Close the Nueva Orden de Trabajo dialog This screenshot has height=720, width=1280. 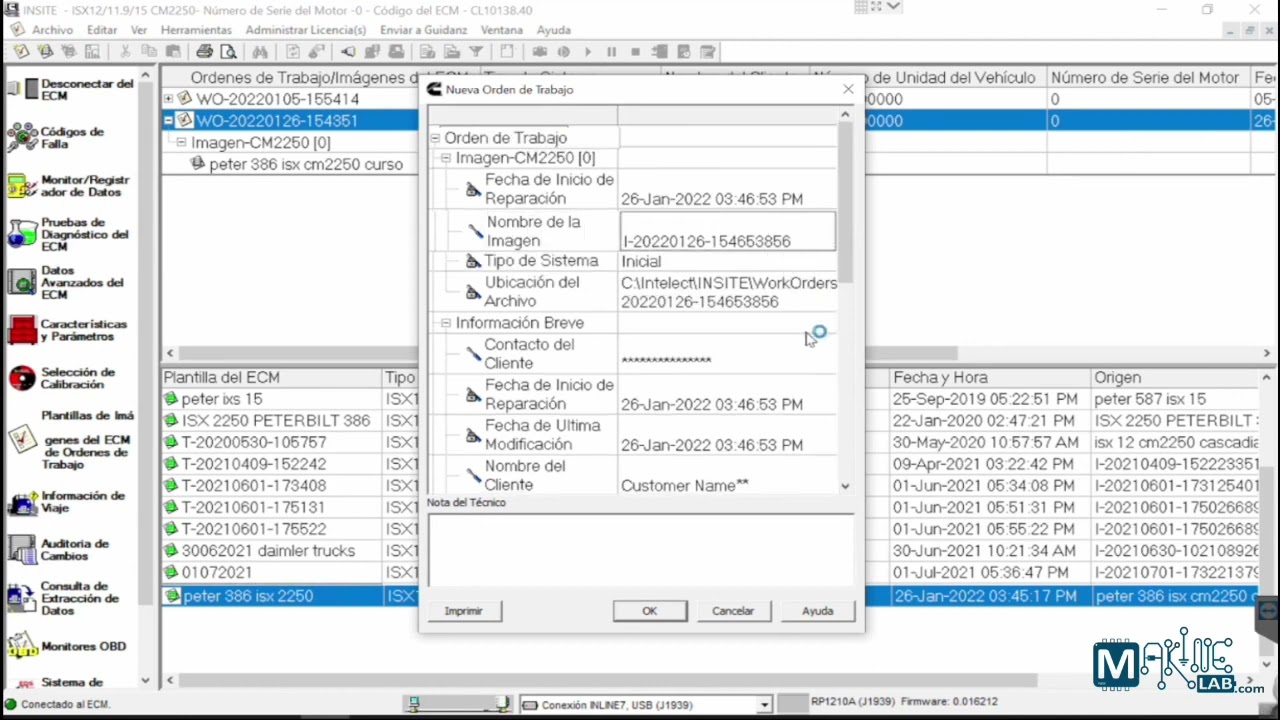tap(848, 89)
